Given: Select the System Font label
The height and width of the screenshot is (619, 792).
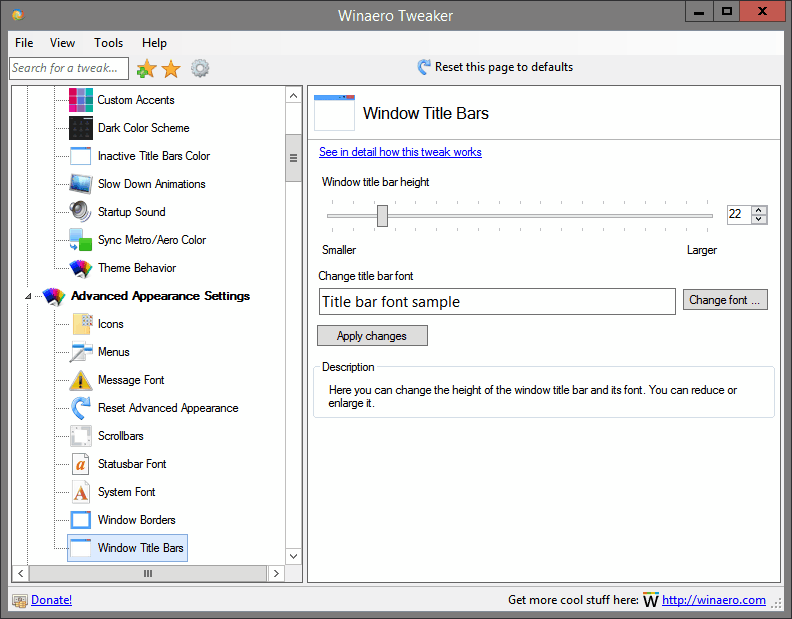Looking at the screenshot, I should (126, 492).
